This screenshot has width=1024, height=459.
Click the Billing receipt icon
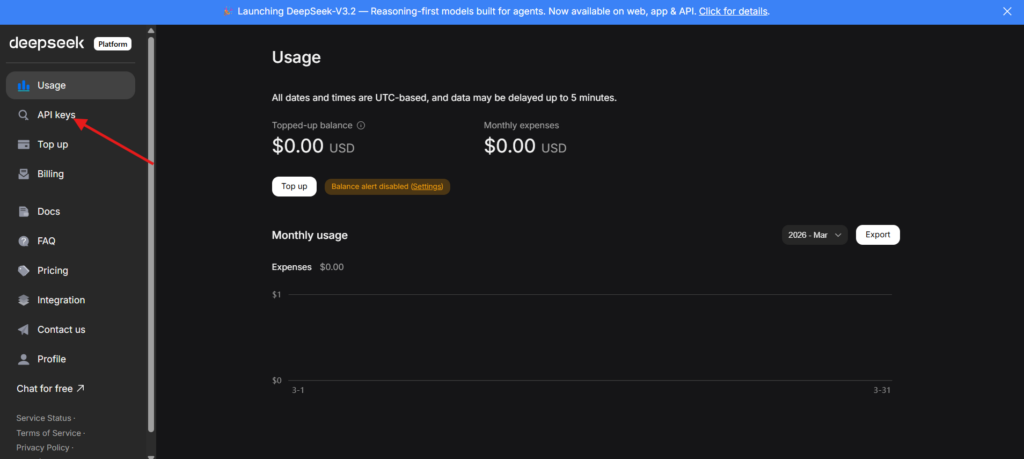[23, 174]
